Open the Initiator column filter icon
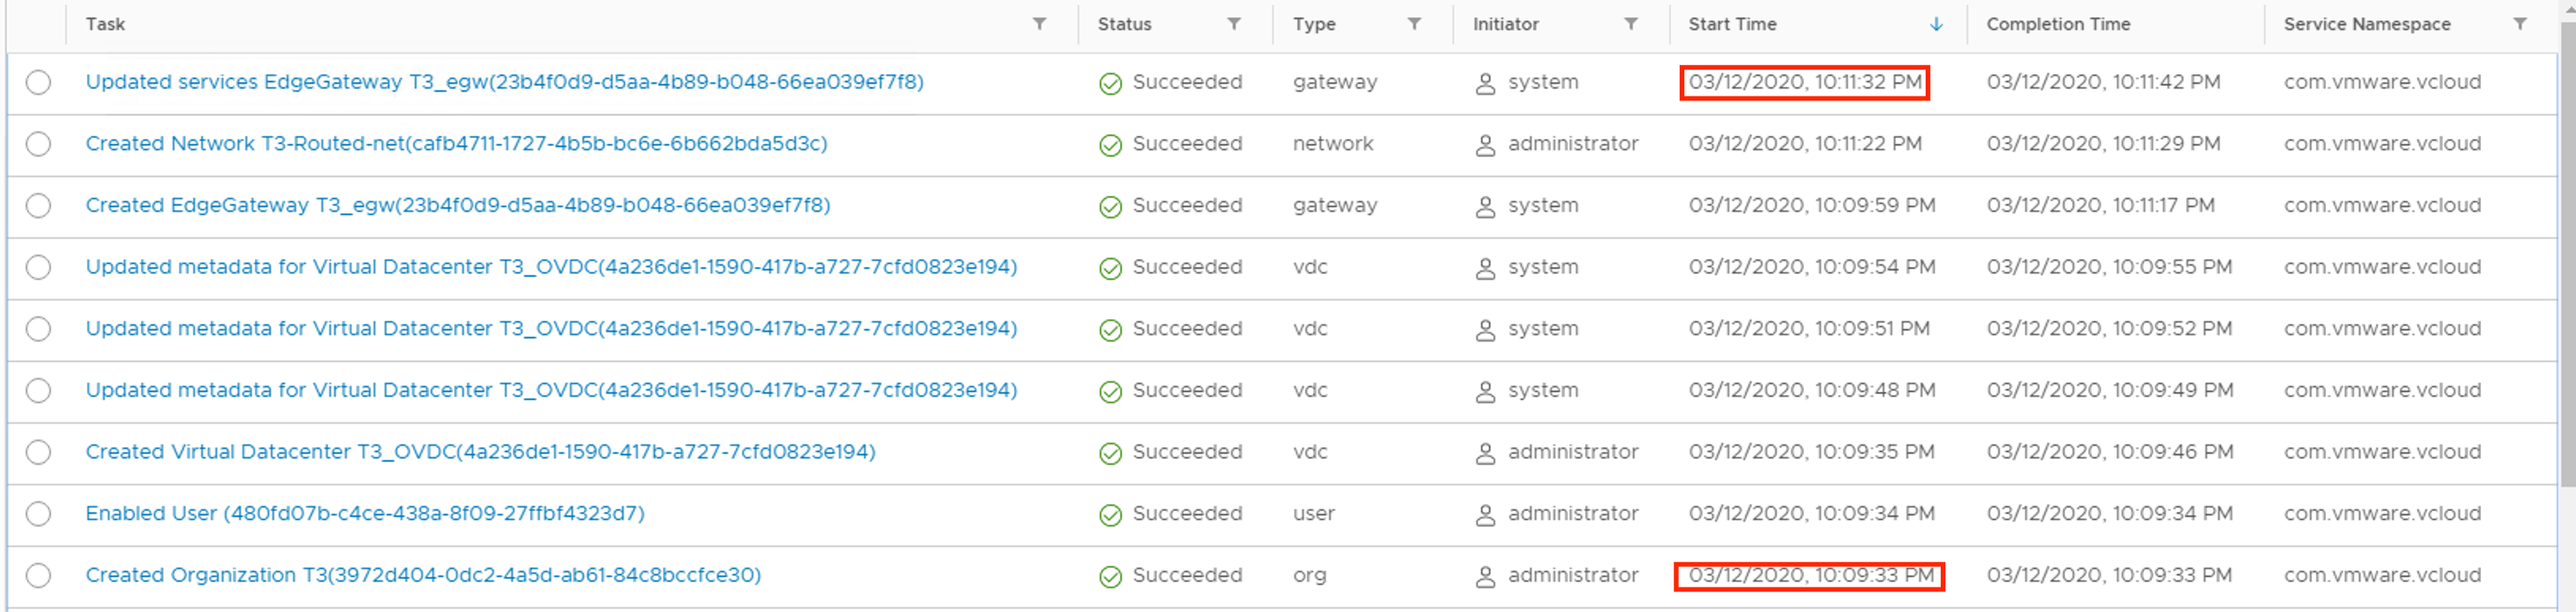This screenshot has width=2576, height=612. coord(1631,24)
